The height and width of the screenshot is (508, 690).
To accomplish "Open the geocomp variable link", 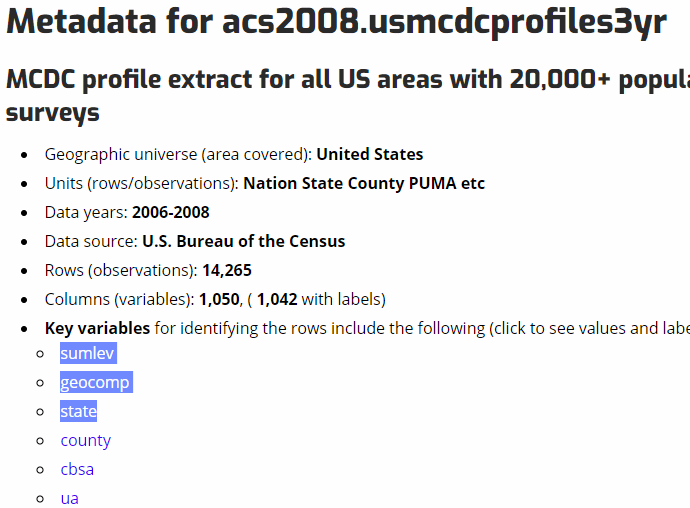I will pyautogui.click(x=95, y=383).
